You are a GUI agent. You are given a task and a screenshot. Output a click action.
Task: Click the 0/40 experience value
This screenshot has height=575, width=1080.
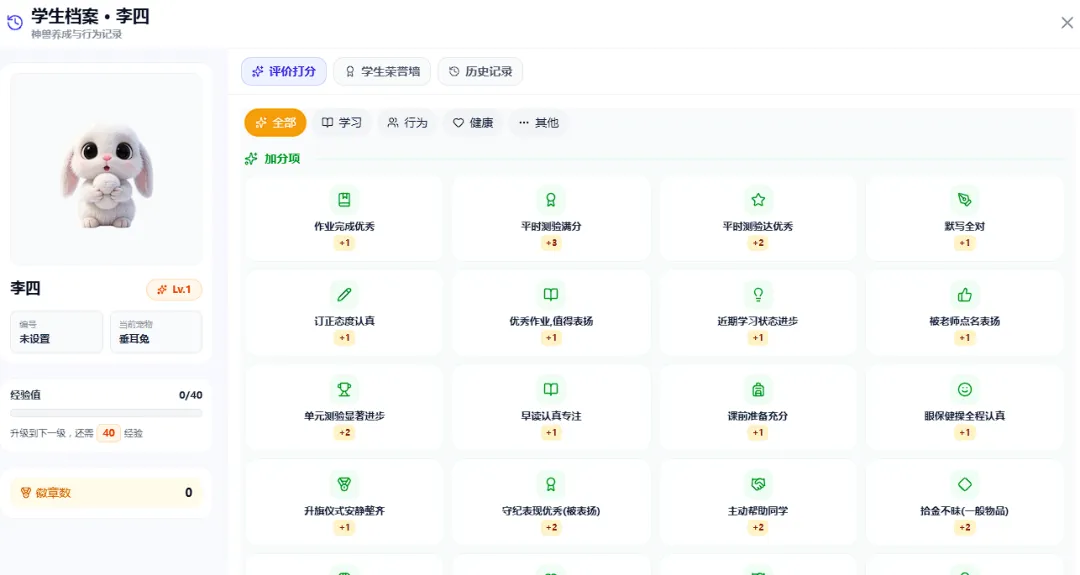pyautogui.click(x=191, y=395)
